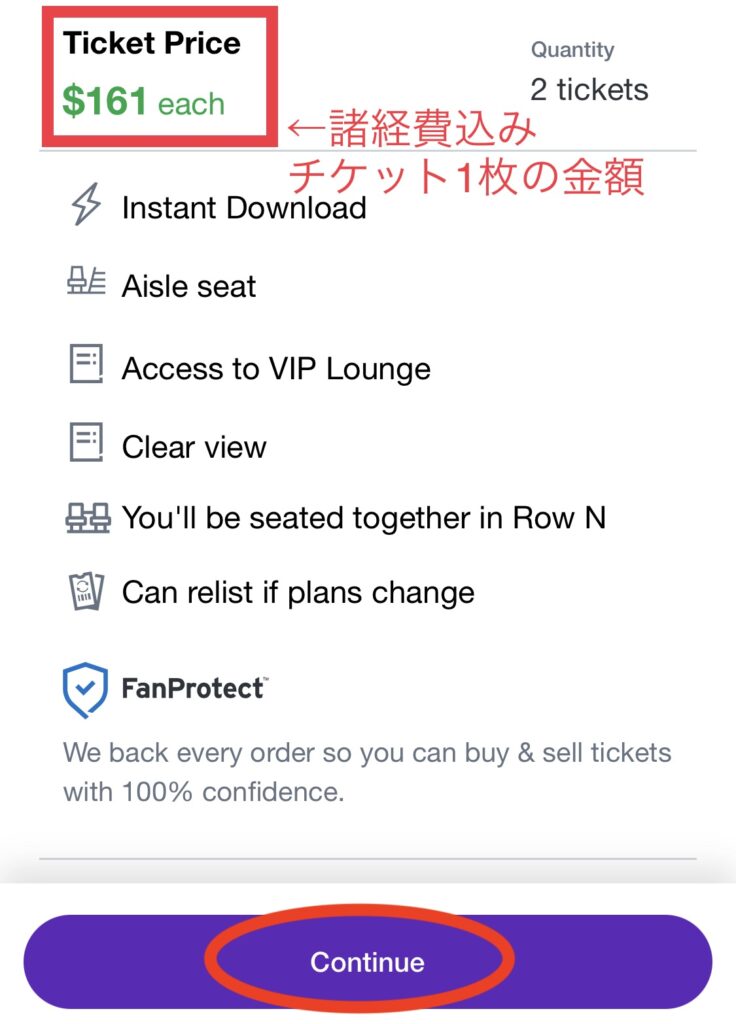The height and width of the screenshot is (1024, 736).
Task: Change the 2 tickets quantity
Action: coord(589,89)
